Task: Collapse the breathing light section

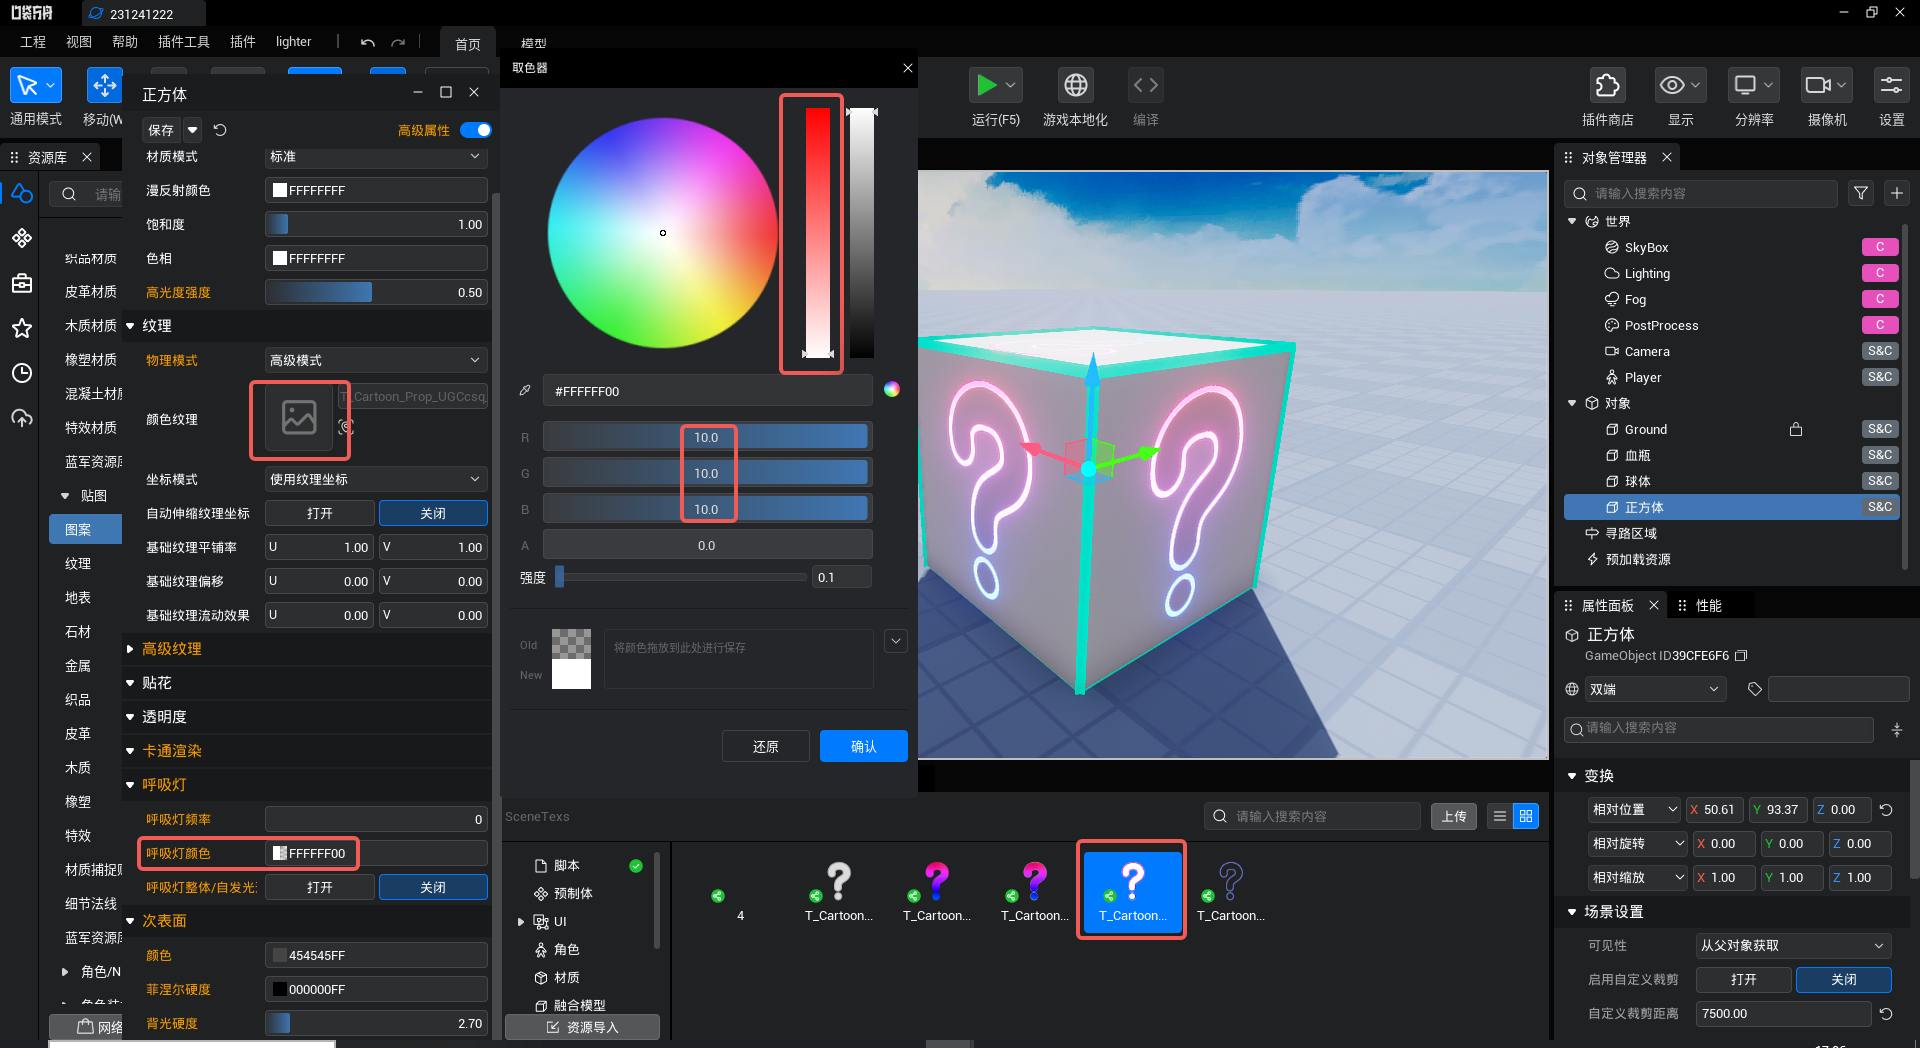Action: tap(131, 785)
